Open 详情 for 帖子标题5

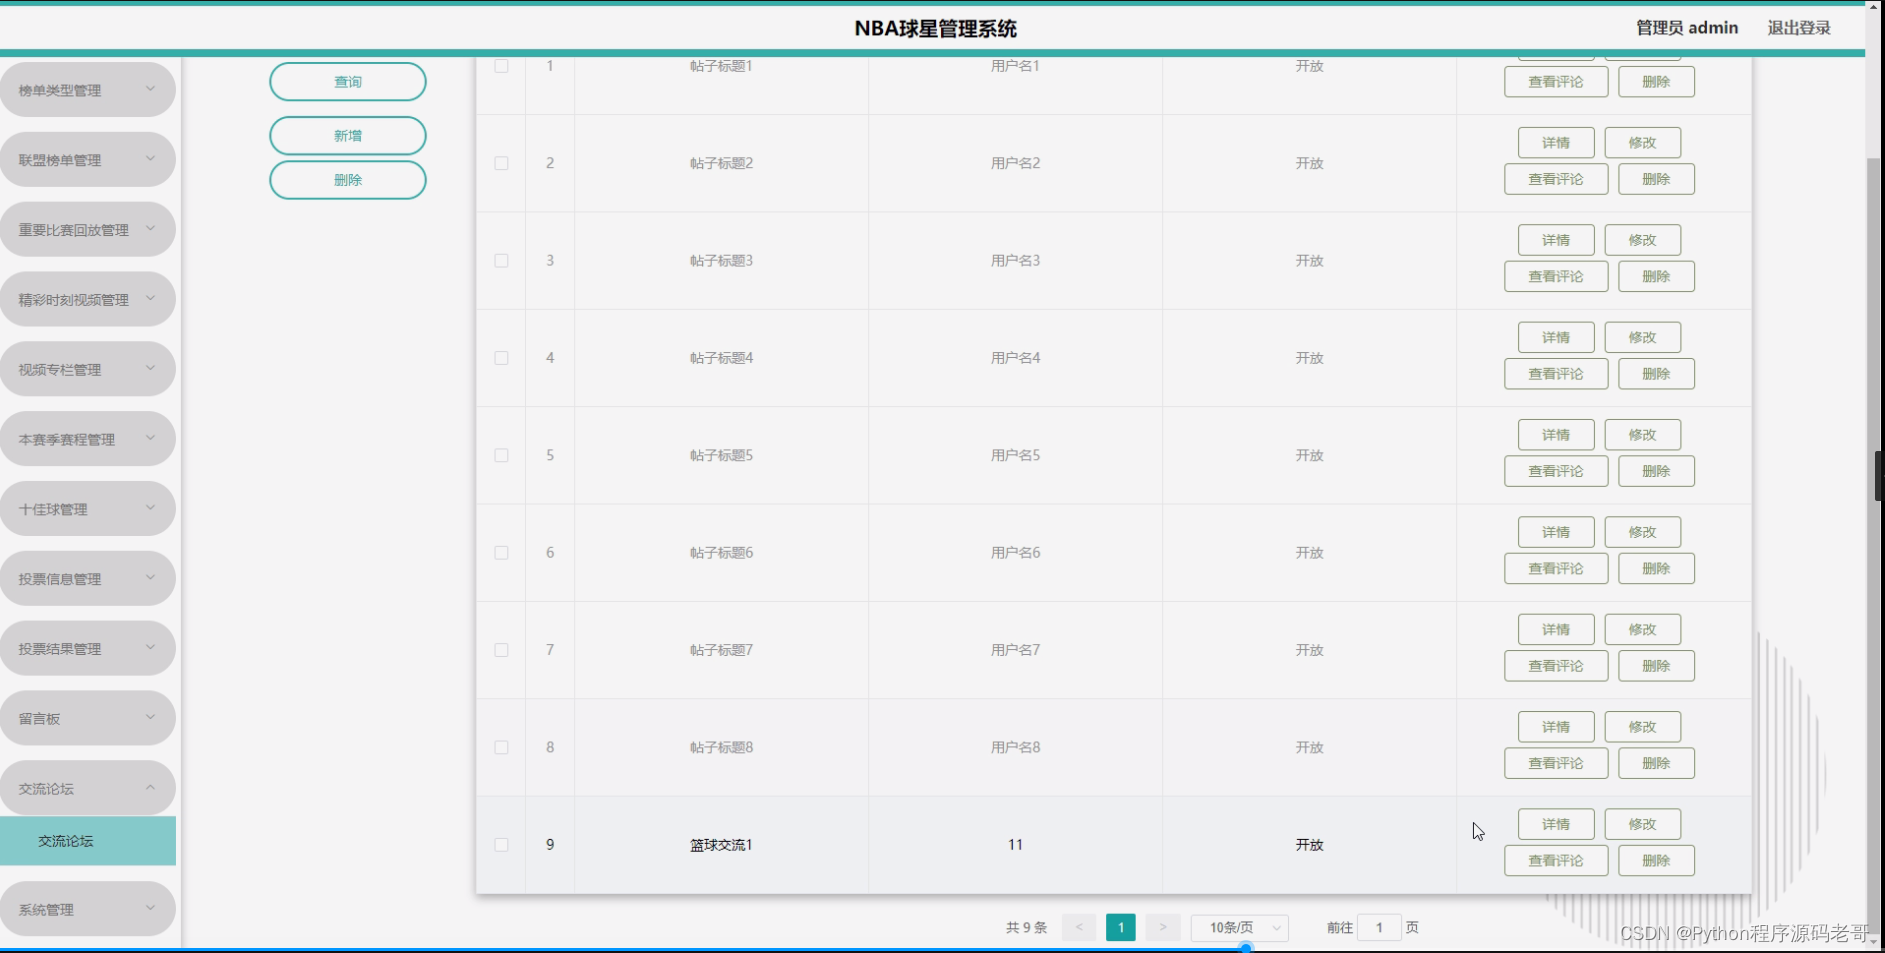point(1555,434)
